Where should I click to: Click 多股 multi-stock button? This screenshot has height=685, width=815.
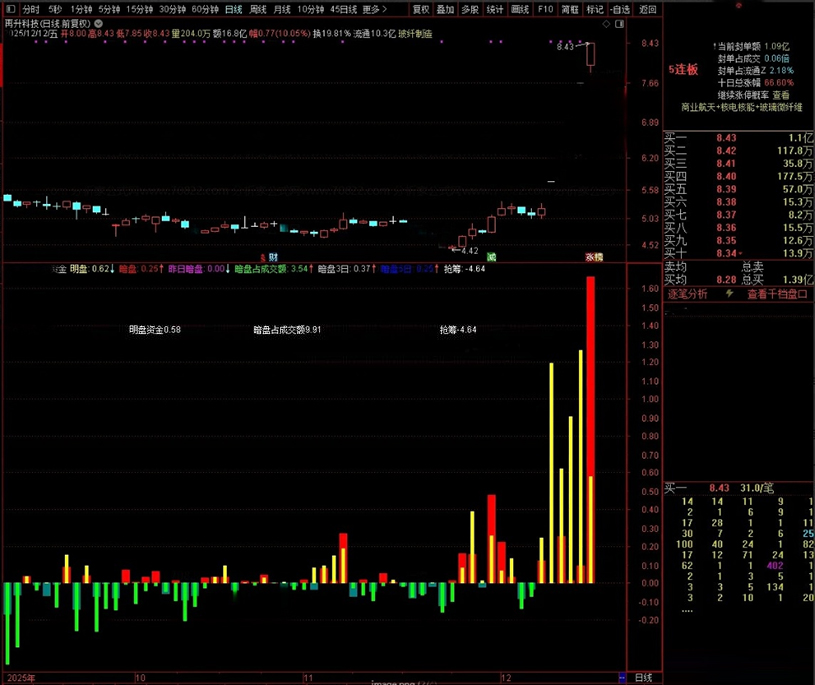point(470,9)
